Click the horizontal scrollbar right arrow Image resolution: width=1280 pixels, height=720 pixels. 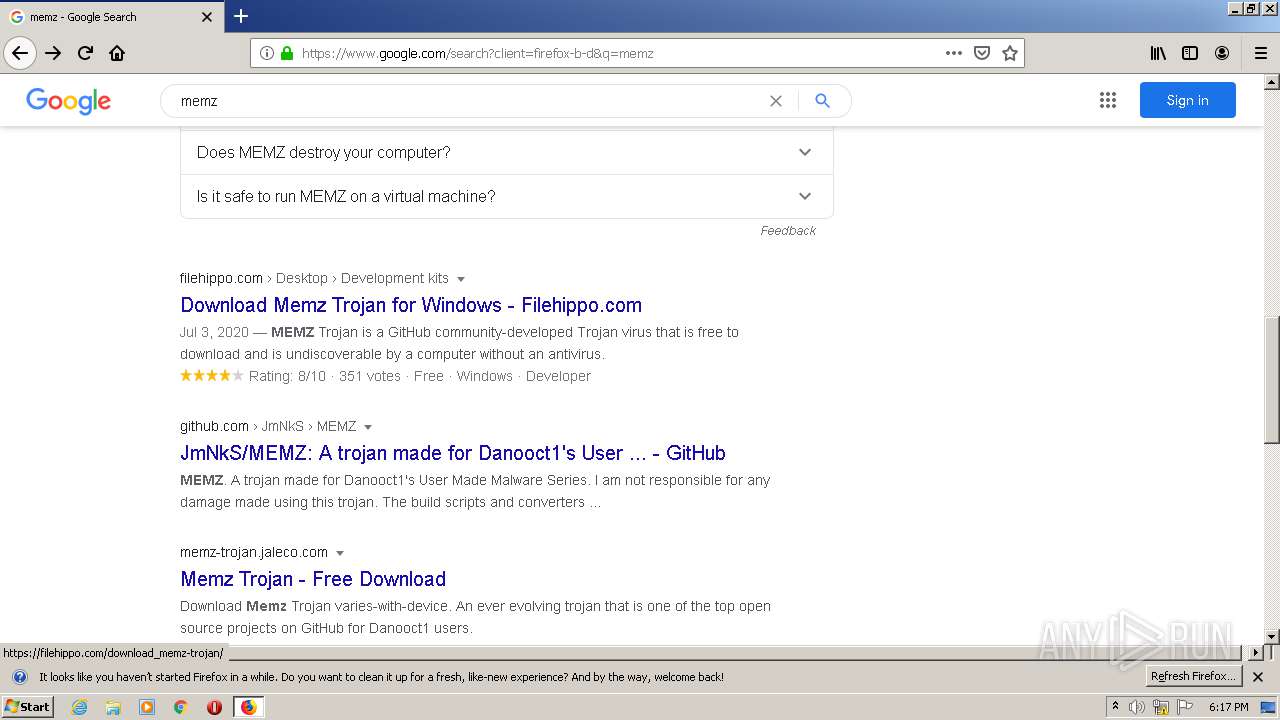(x=1256, y=652)
